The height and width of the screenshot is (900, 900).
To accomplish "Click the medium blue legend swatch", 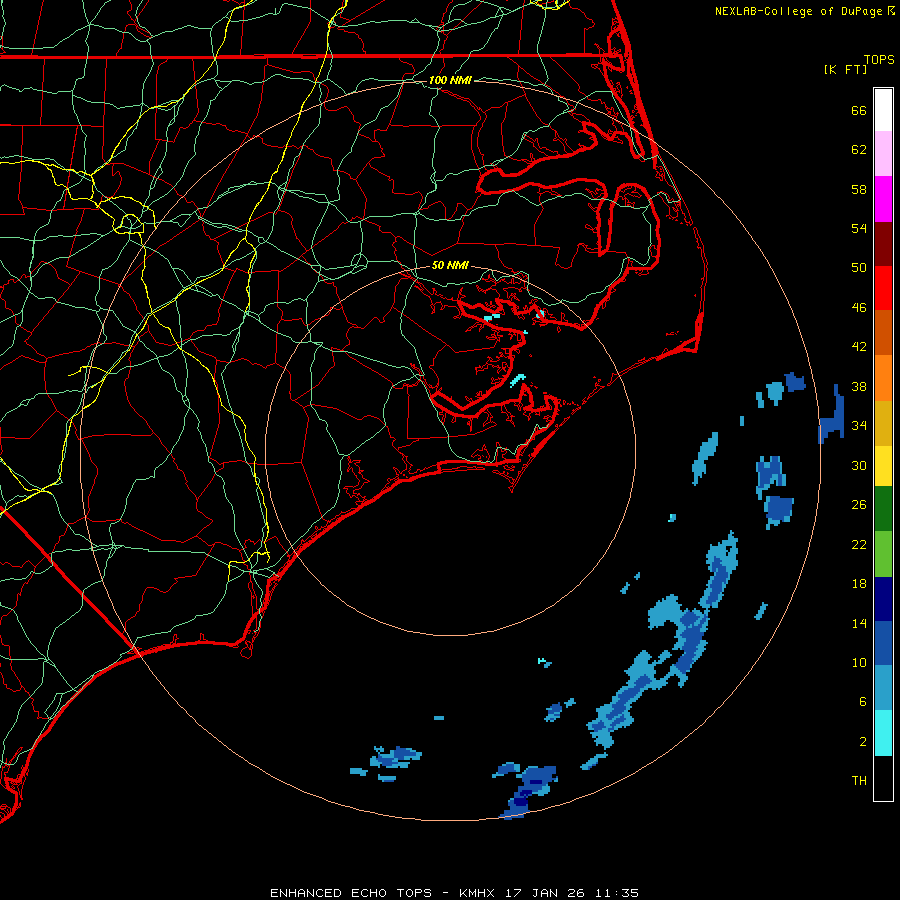I will coord(883,643).
